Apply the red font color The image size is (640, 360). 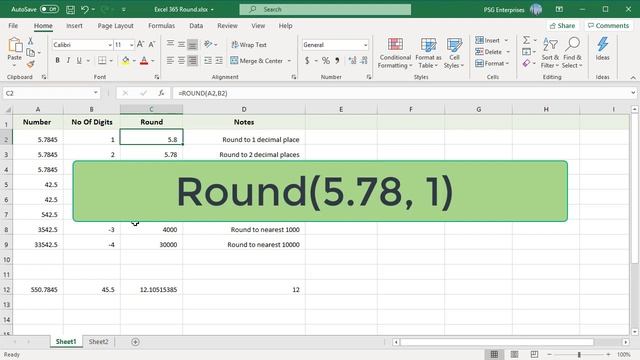click(144, 61)
